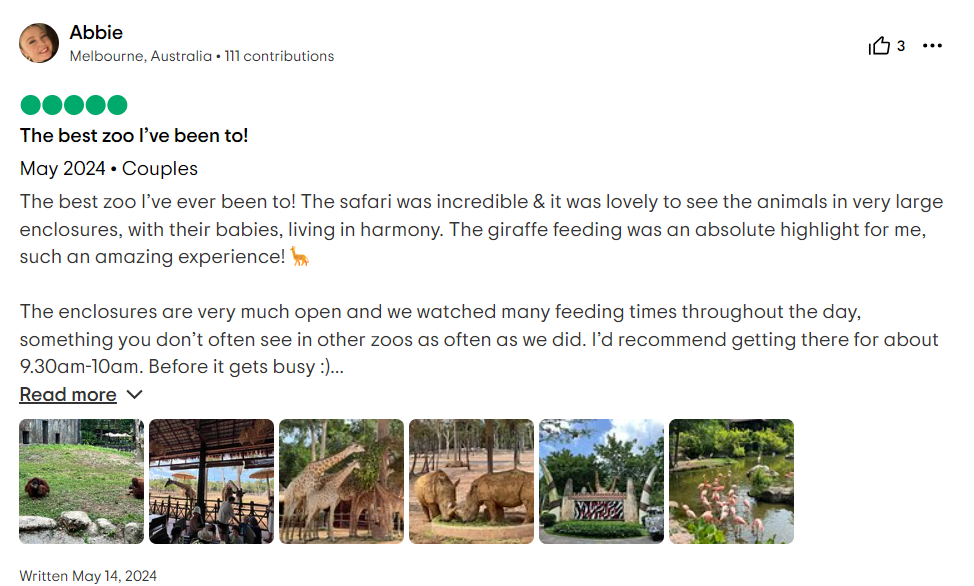
Task: Click the May 2024 Couples trip label
Action: 108,168
